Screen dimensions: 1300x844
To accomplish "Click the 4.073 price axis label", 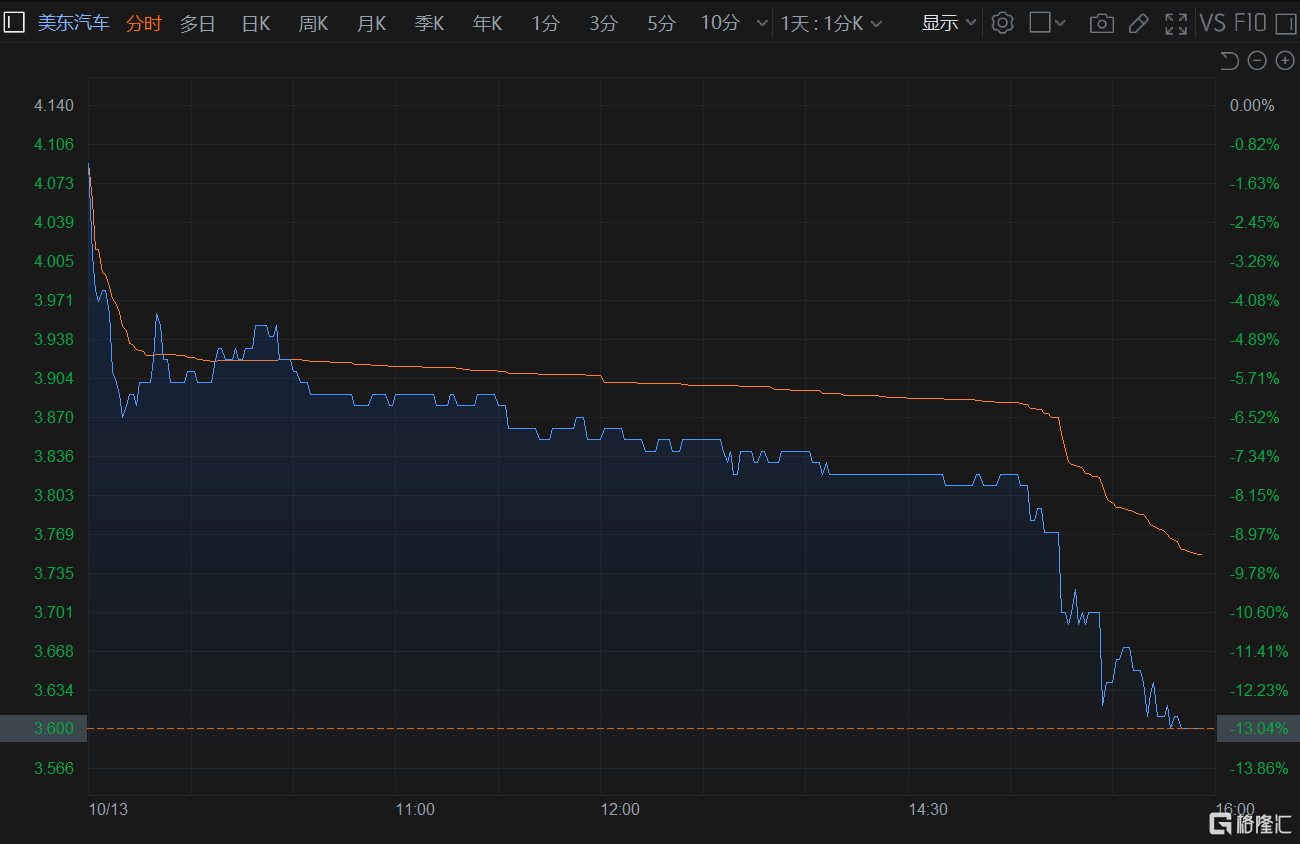I will 54,183.
